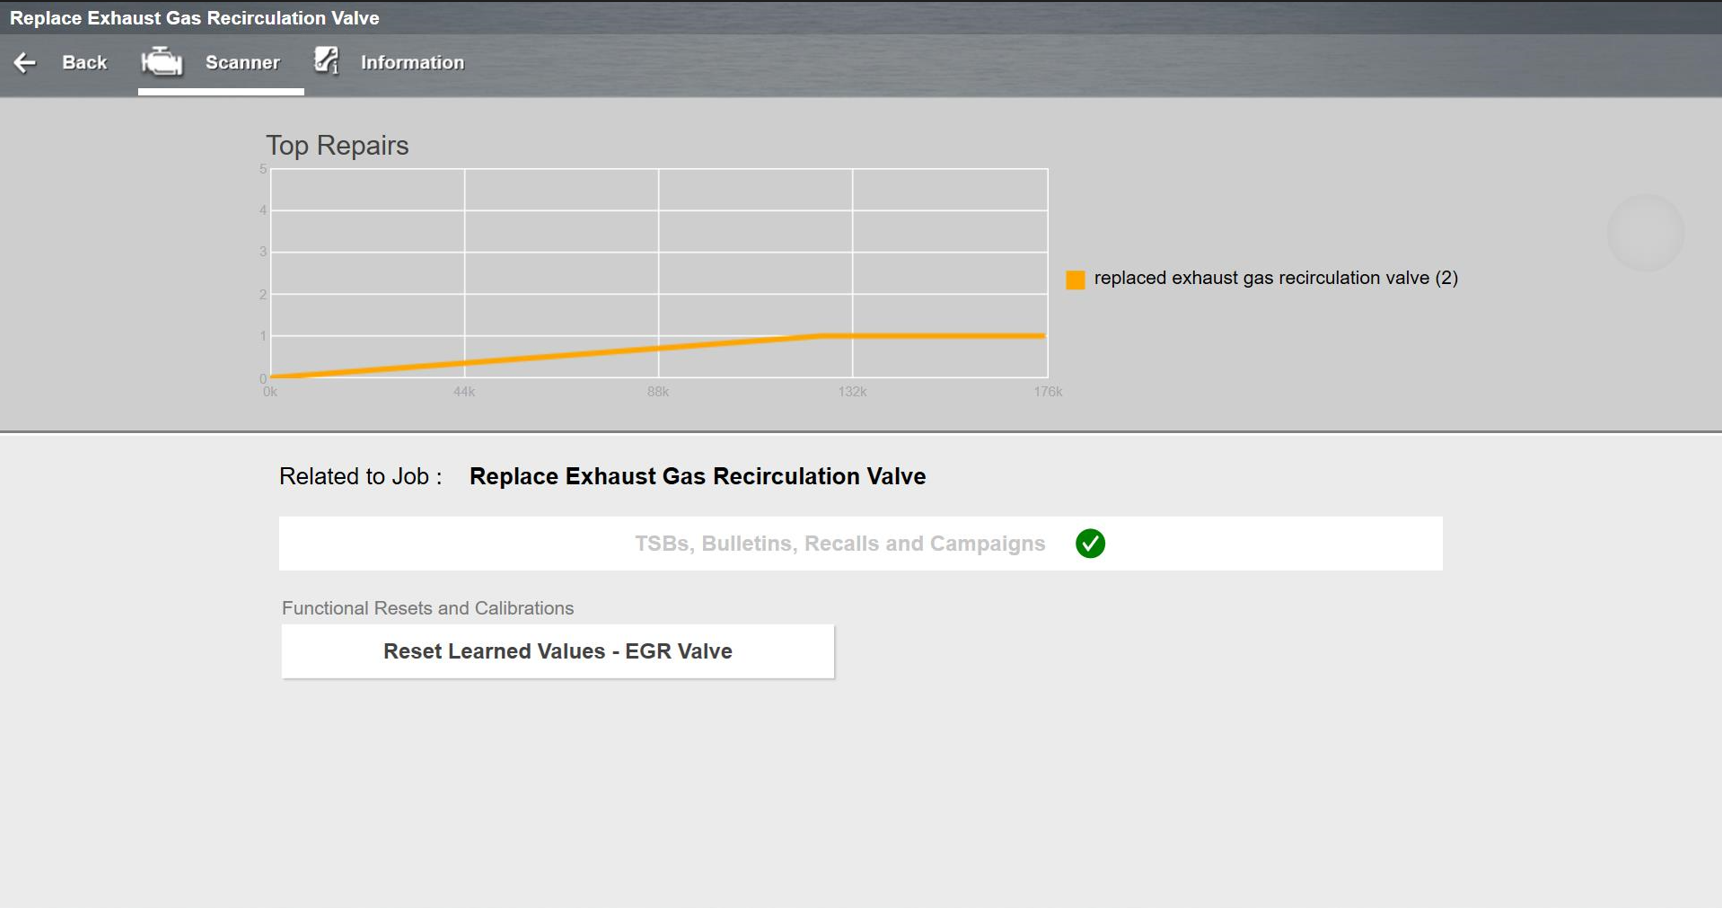
Task: Click the Scanner engine icon
Action: [x=161, y=62]
